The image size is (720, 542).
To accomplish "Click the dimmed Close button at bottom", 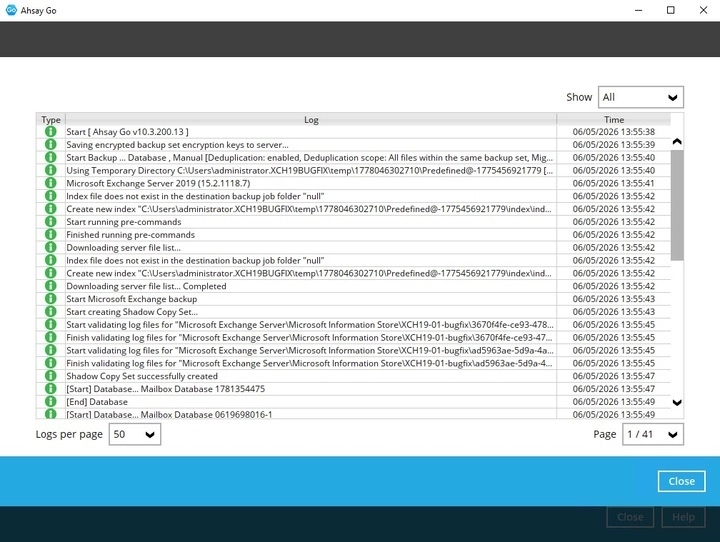I will 630,517.
